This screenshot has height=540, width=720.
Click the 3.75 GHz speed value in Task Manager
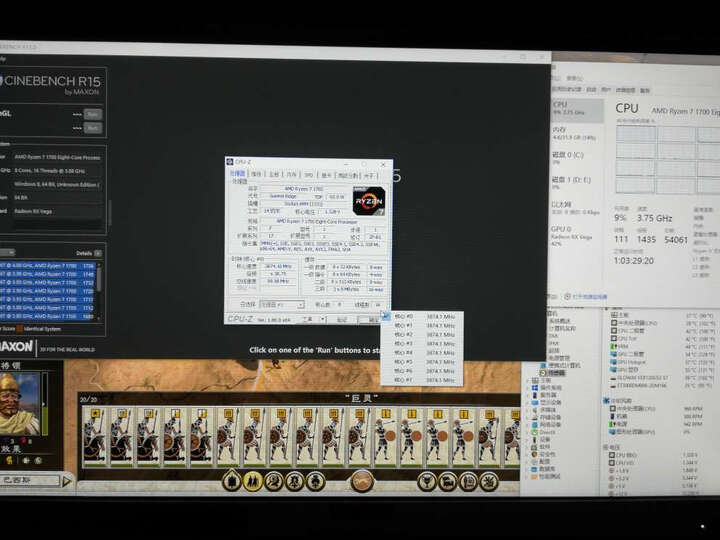[654, 219]
